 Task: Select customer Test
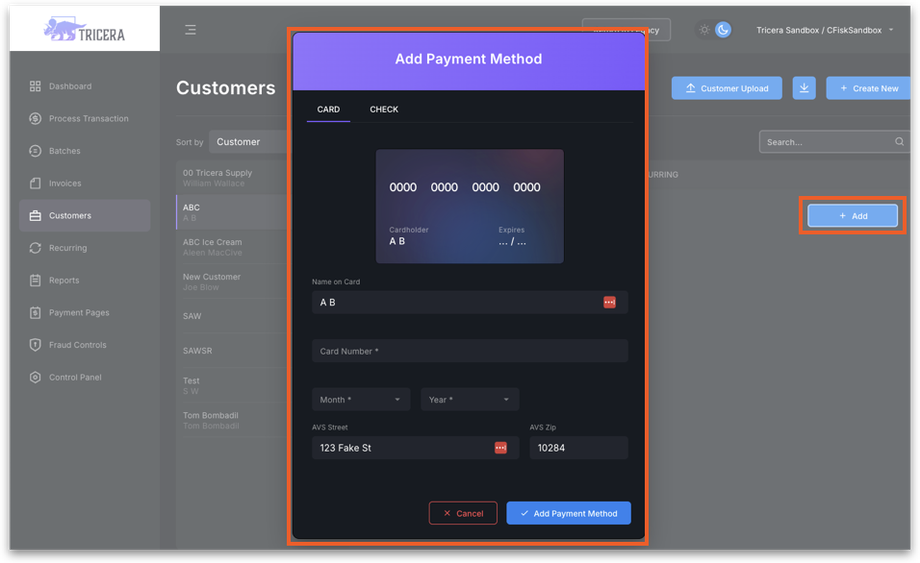pos(232,385)
